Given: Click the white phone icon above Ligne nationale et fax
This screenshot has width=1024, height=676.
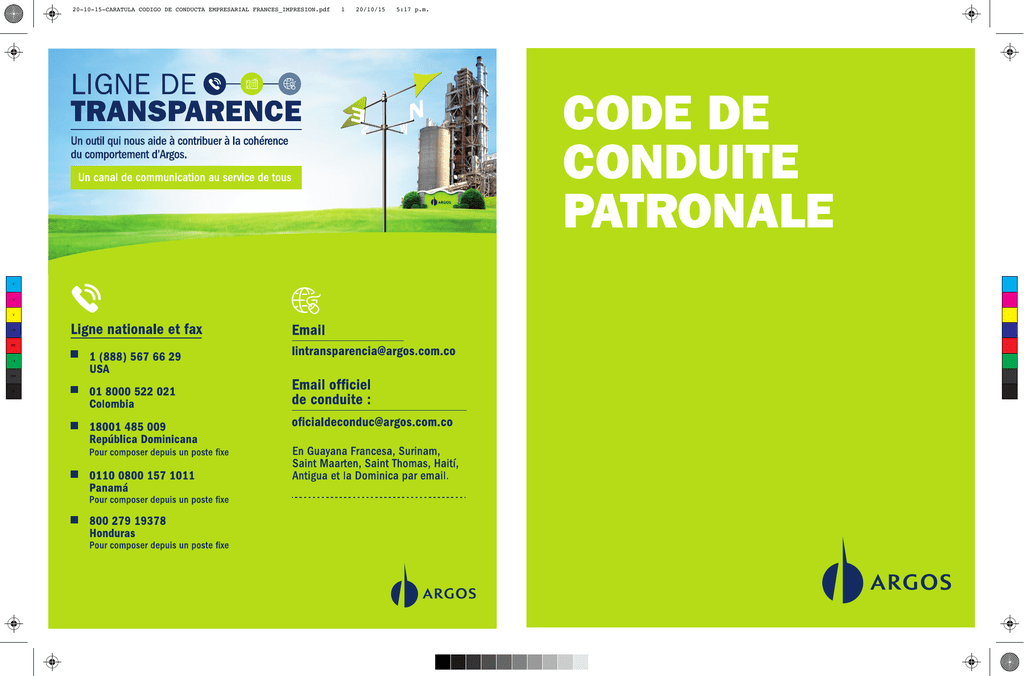Looking at the screenshot, I should 86,298.
